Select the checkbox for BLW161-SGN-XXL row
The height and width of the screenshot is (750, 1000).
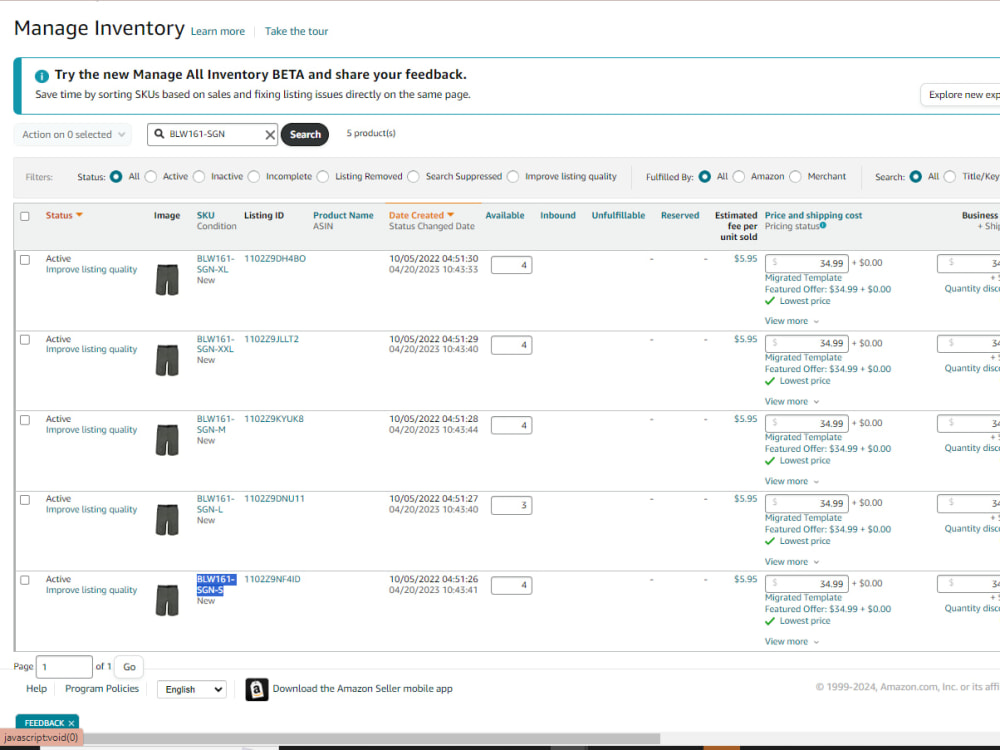coord(25,339)
